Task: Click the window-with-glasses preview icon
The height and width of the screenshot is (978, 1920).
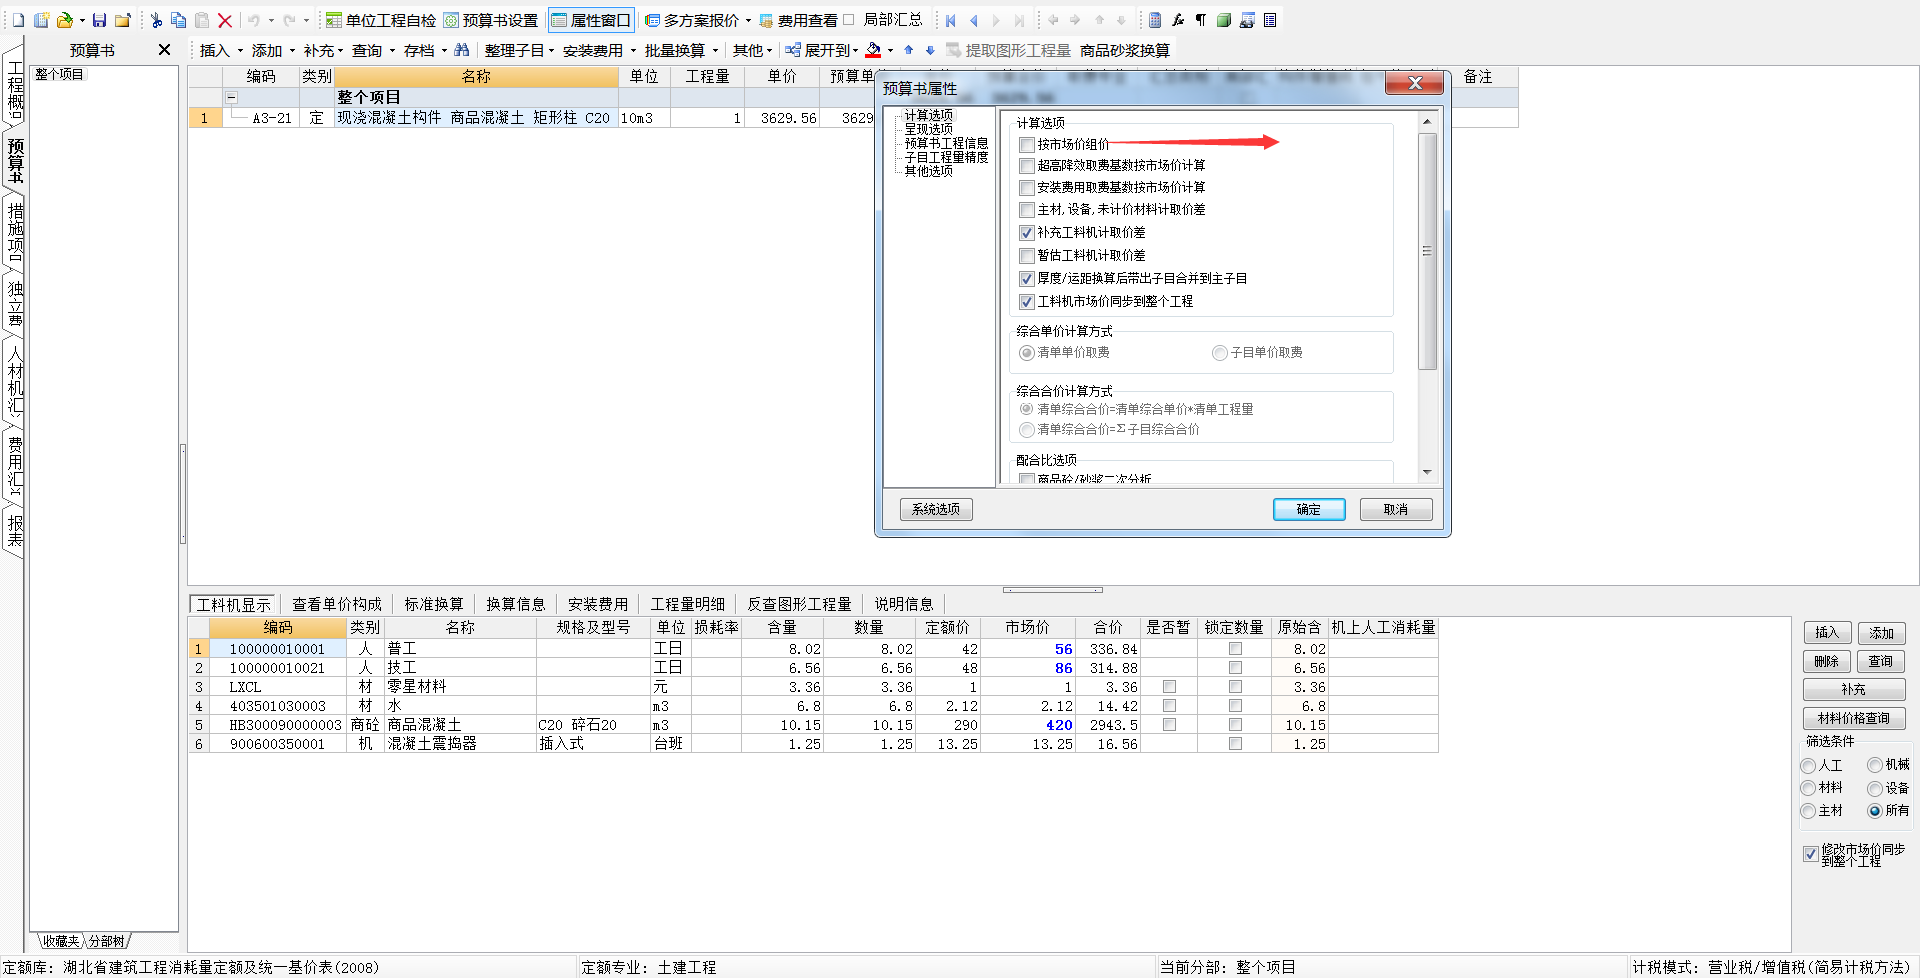Action: pos(1247,20)
